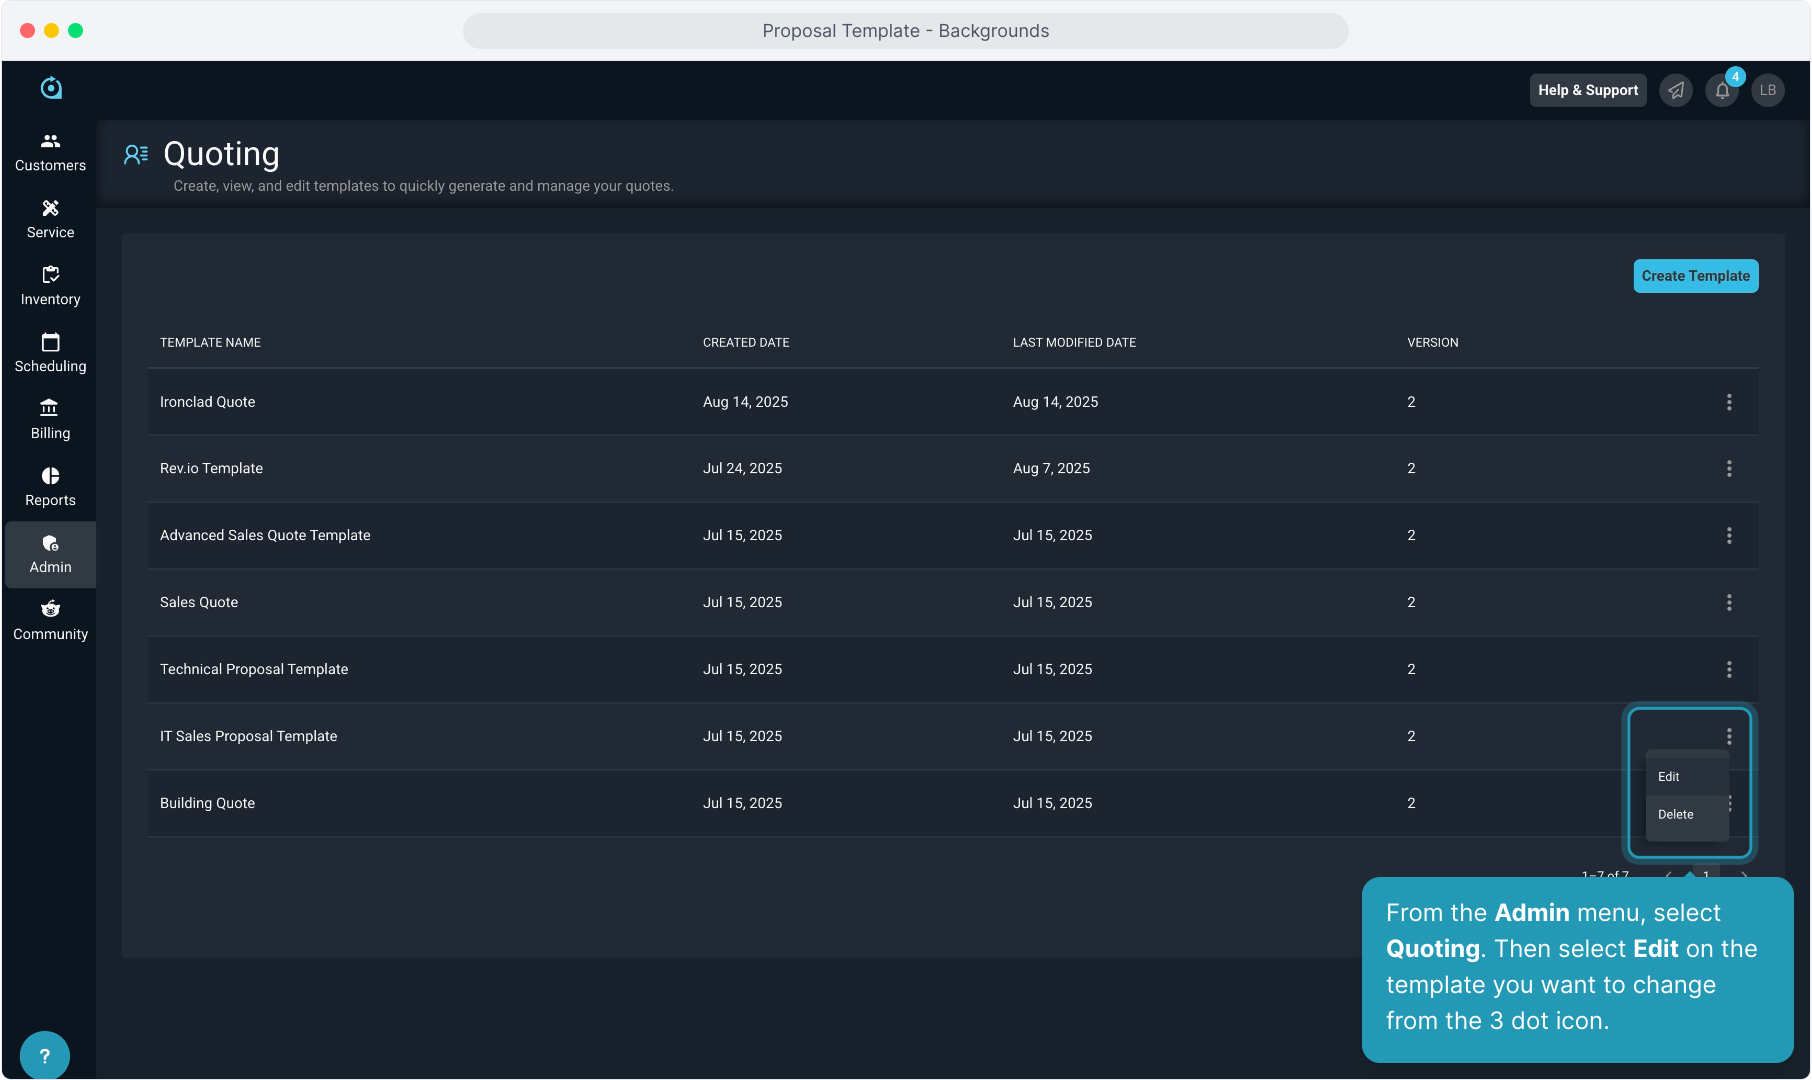Click the VERSION column header
The image size is (1812, 1080).
pos(1433,343)
